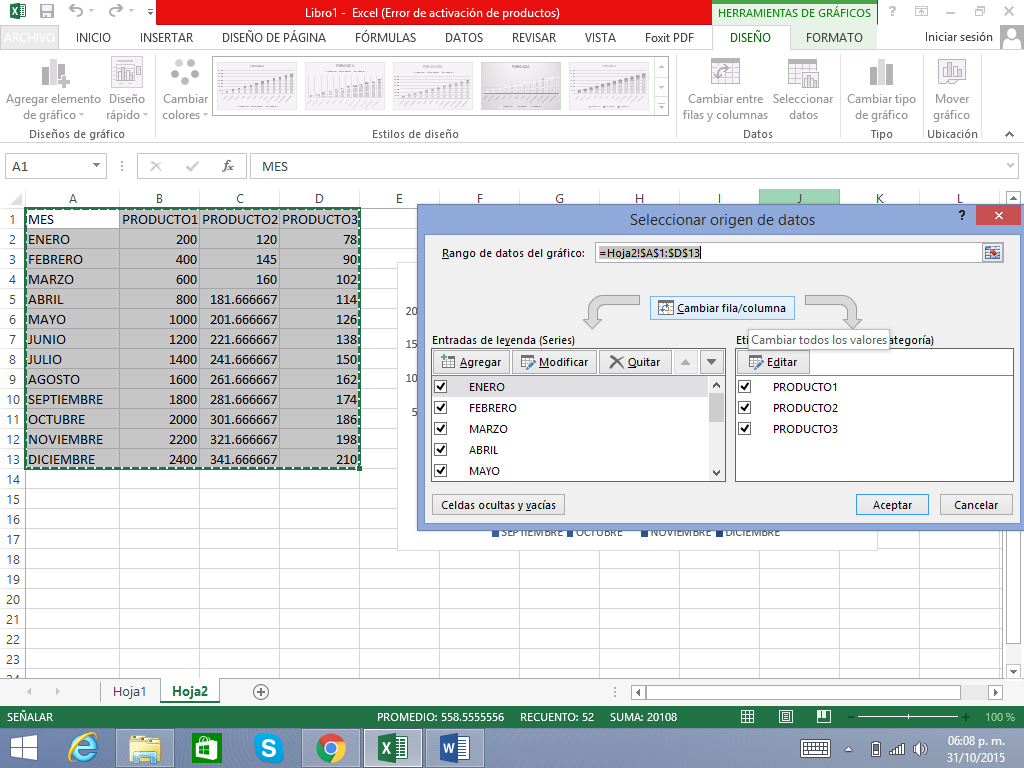Click the chart data range input field
Screen dimensions: 1024x768
pos(787,253)
